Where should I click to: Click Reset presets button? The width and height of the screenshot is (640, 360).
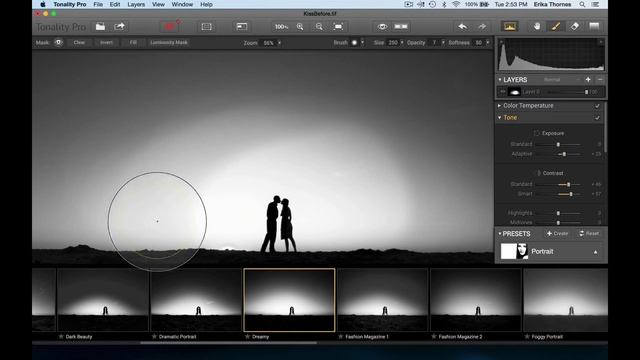[589, 233]
